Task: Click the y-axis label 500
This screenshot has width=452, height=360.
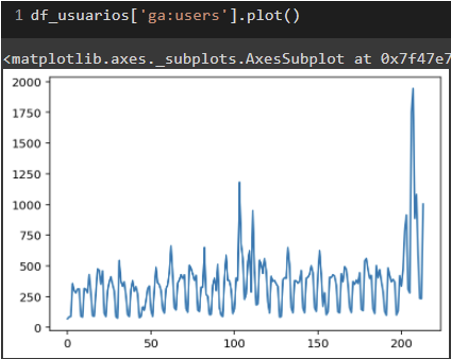Action: tap(30, 266)
